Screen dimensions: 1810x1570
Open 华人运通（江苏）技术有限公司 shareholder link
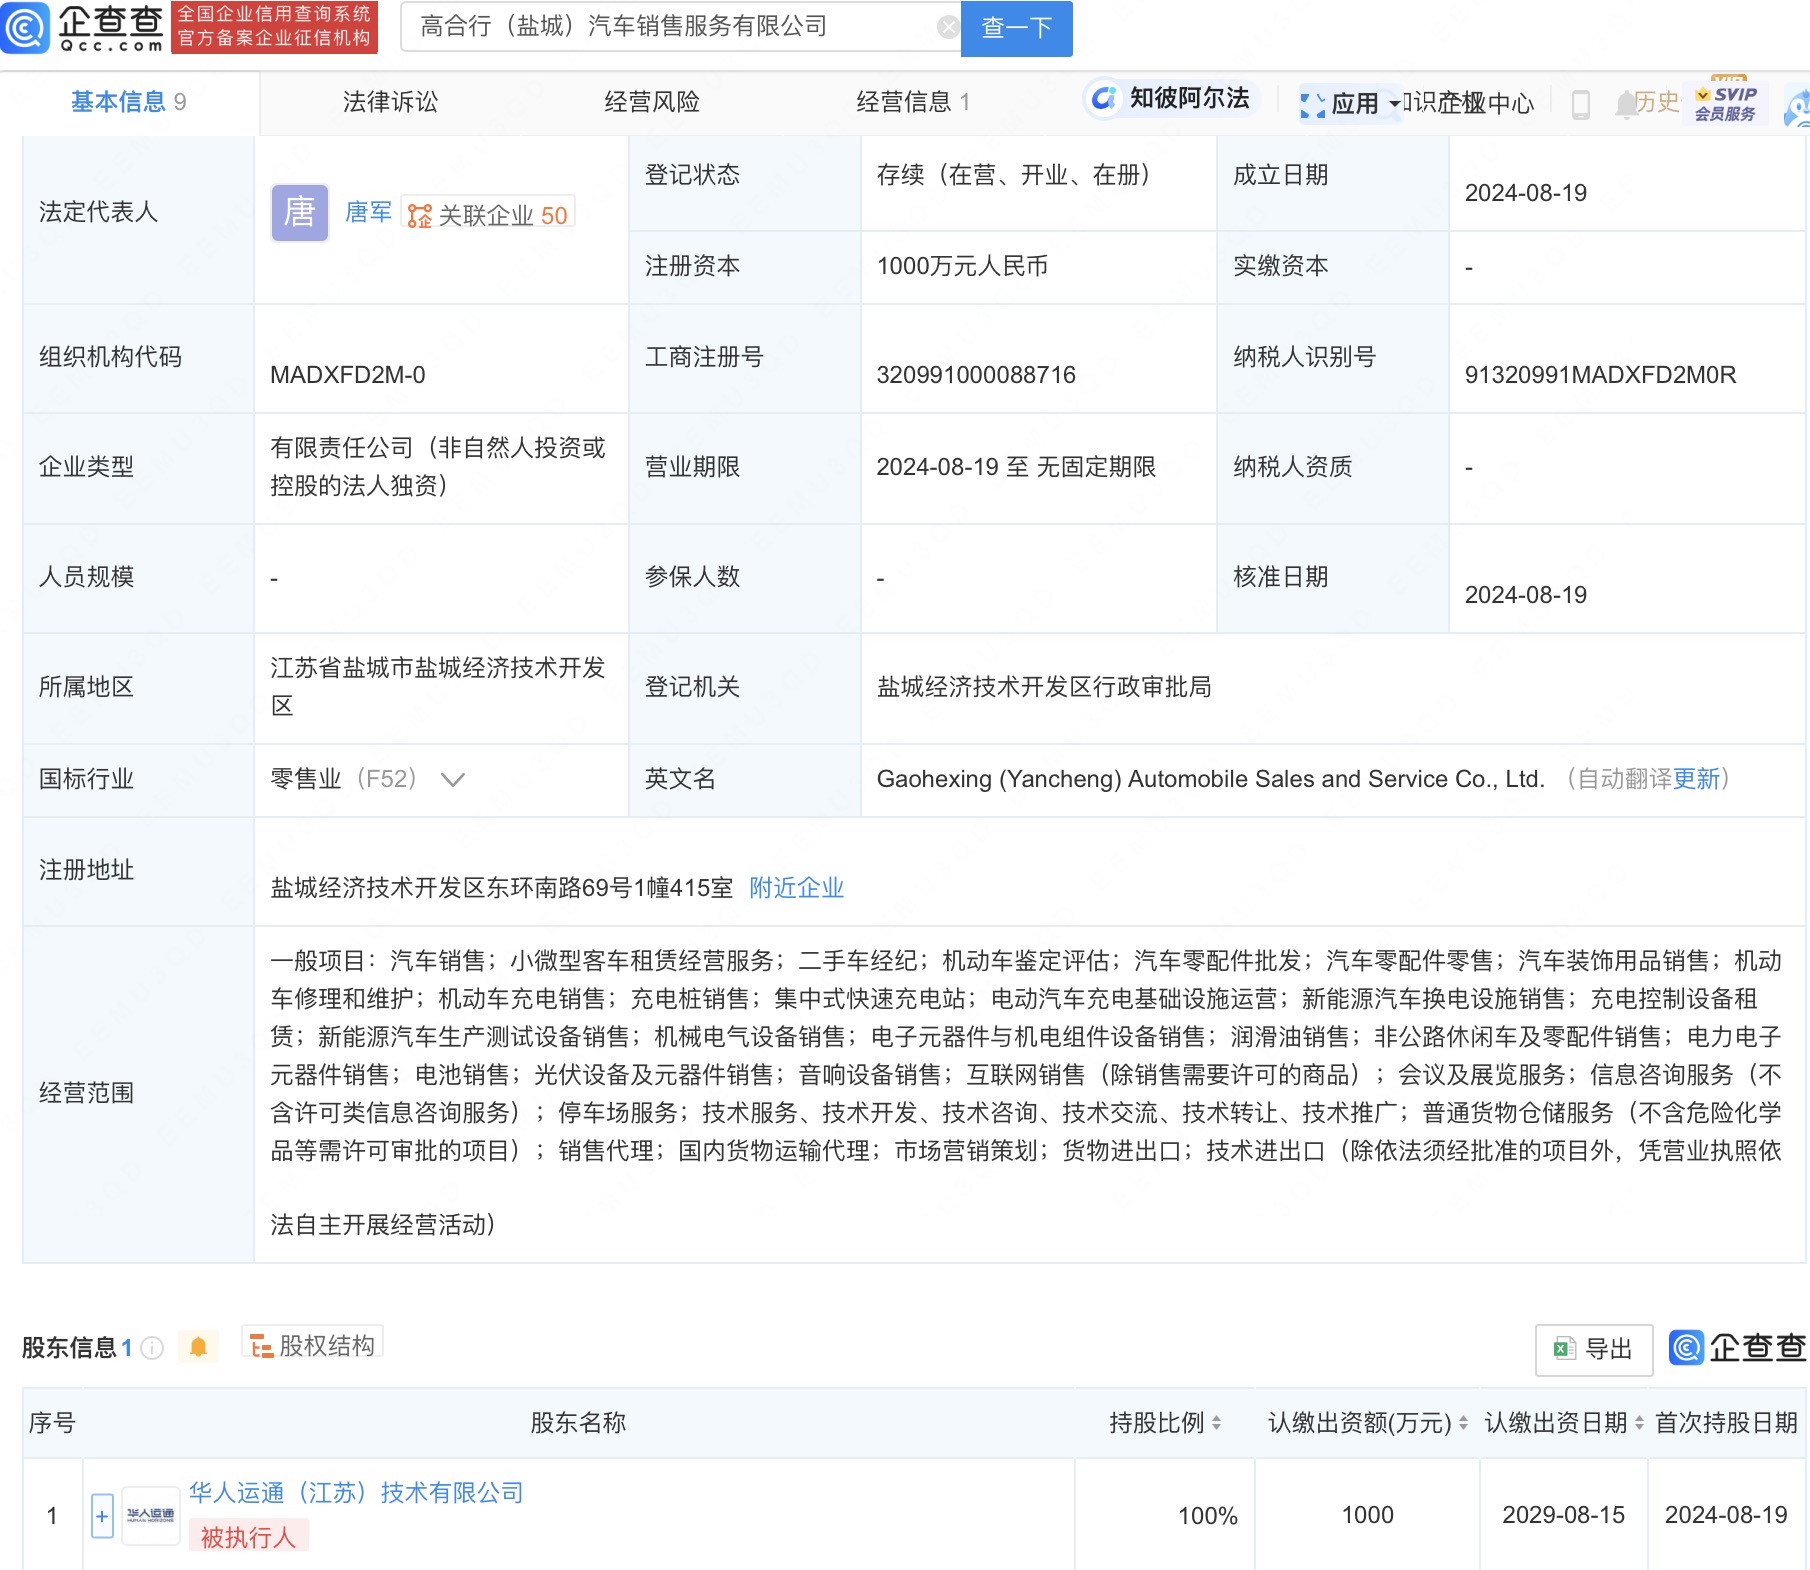pos(356,1493)
